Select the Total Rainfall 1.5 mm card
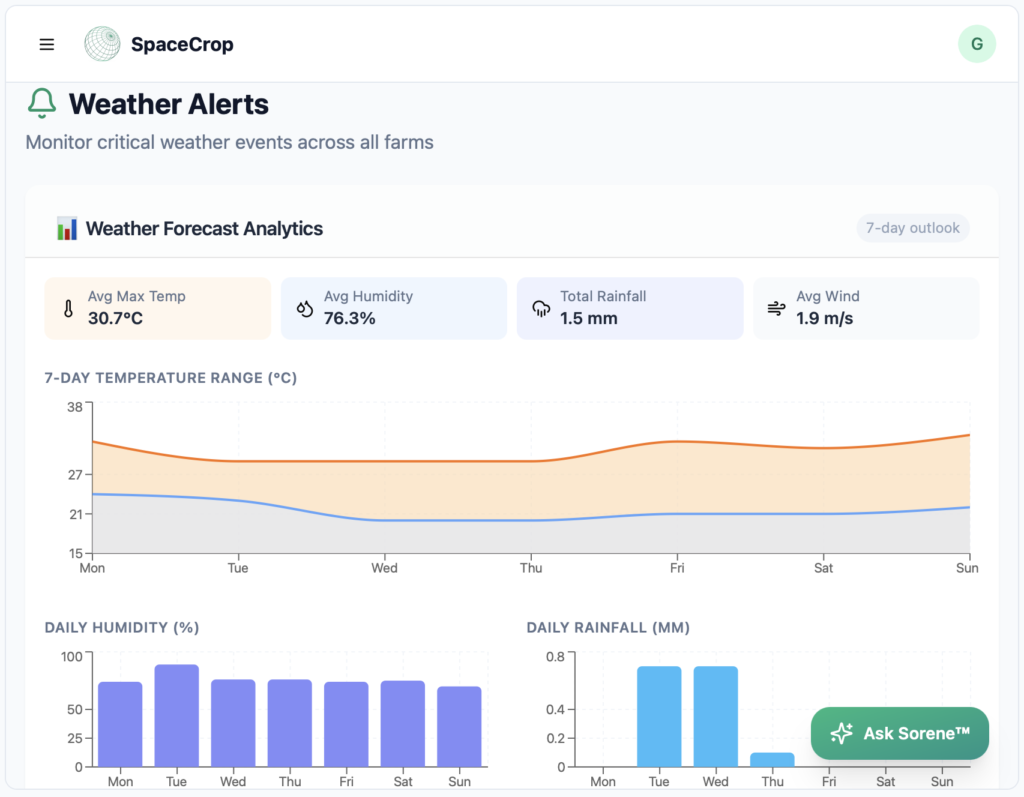 pyautogui.click(x=630, y=308)
